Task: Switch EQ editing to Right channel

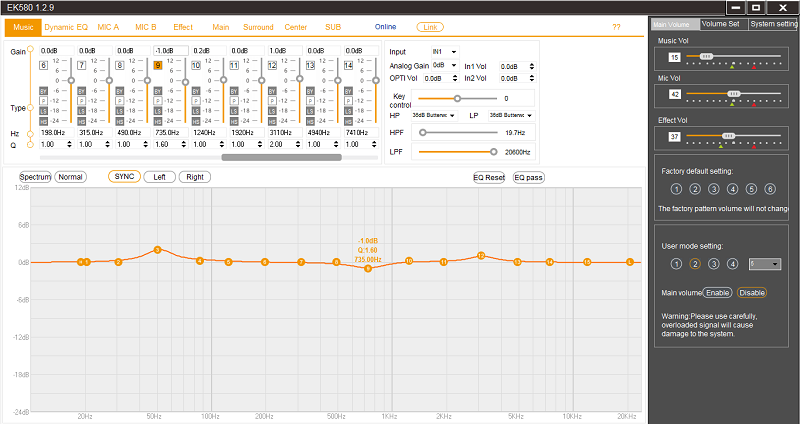Action: [x=195, y=177]
